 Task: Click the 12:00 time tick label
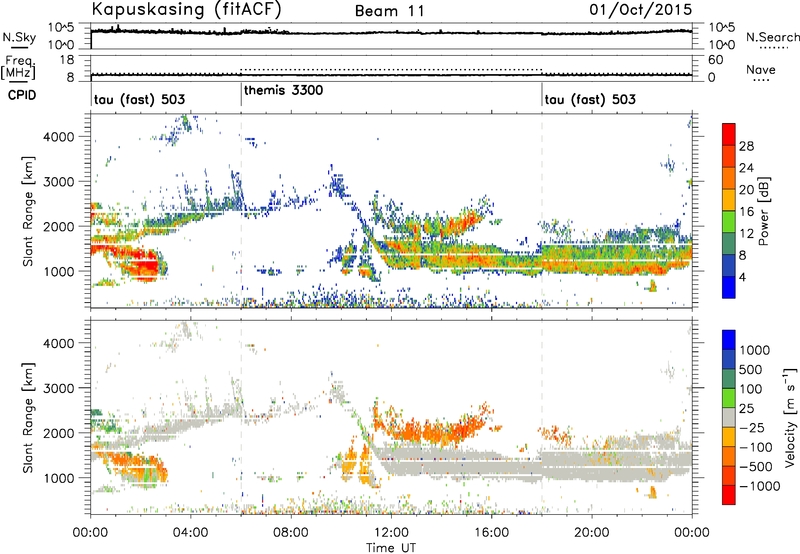(x=391, y=533)
